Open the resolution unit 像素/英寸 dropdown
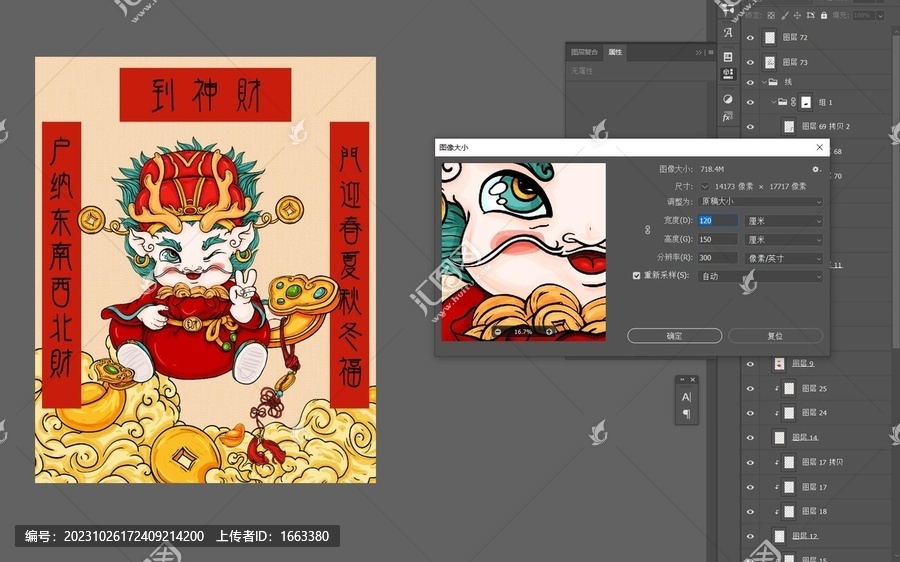Screen dimensions: 900x562 pos(783,258)
